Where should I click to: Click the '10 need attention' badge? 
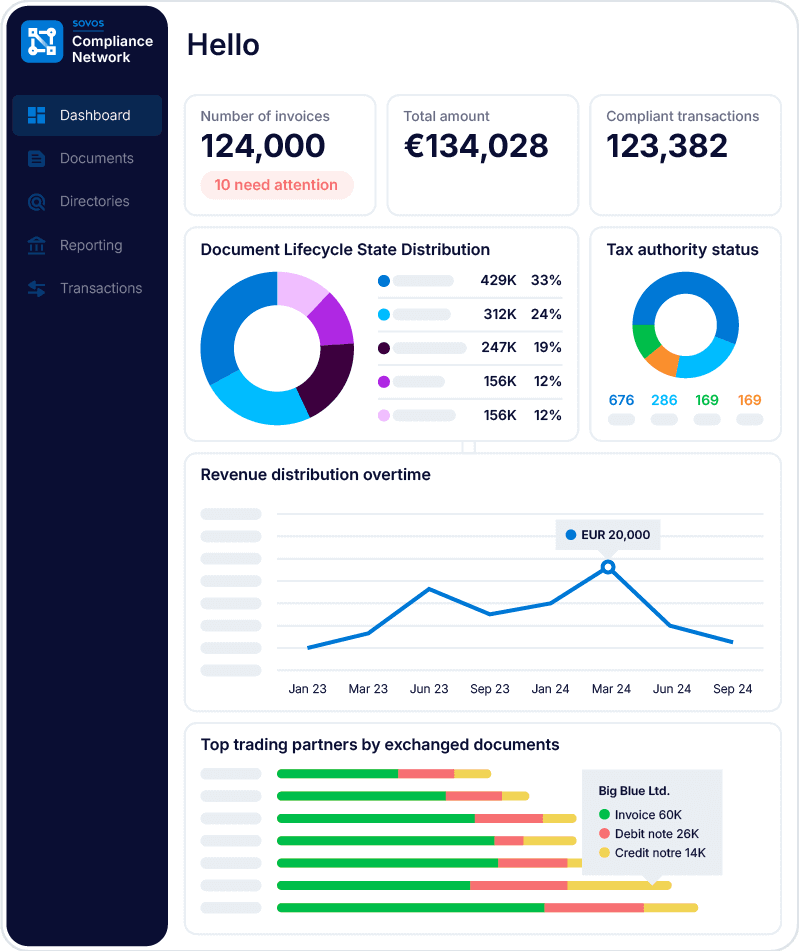point(276,185)
